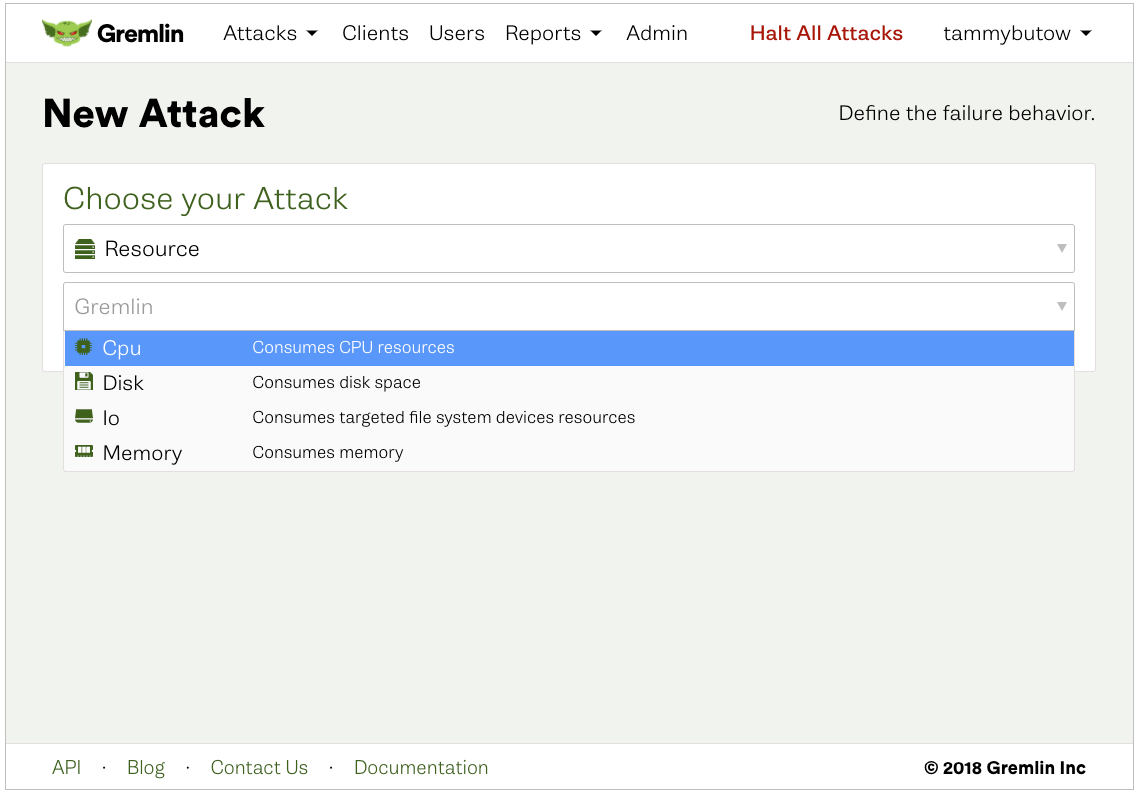Click 'Consumes memory' description
Image resolution: width=1140 pixels, height=796 pixels.
[x=328, y=452]
